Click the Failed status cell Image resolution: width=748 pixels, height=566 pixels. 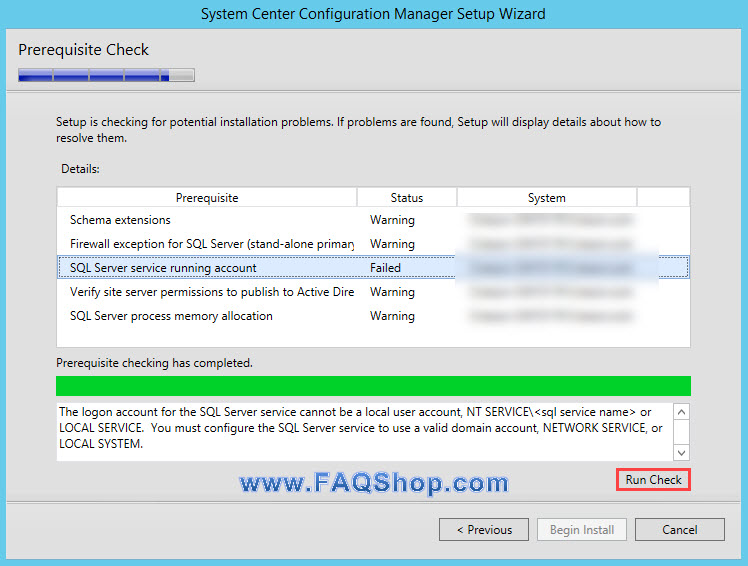[385, 268]
